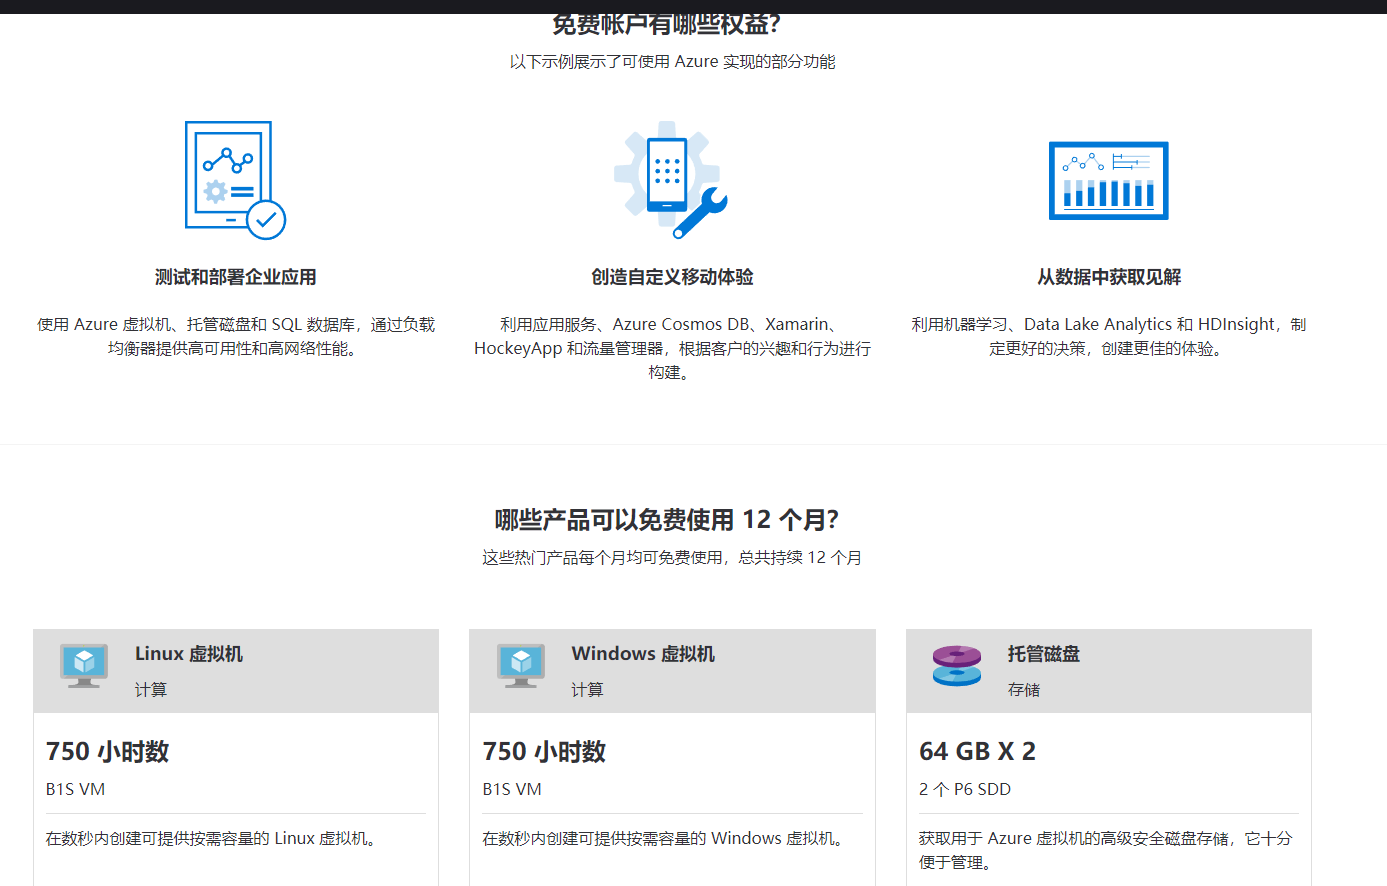Select the 创造自定义移动体验 heading
Viewport: 1387px width, 886px height.
672,277
